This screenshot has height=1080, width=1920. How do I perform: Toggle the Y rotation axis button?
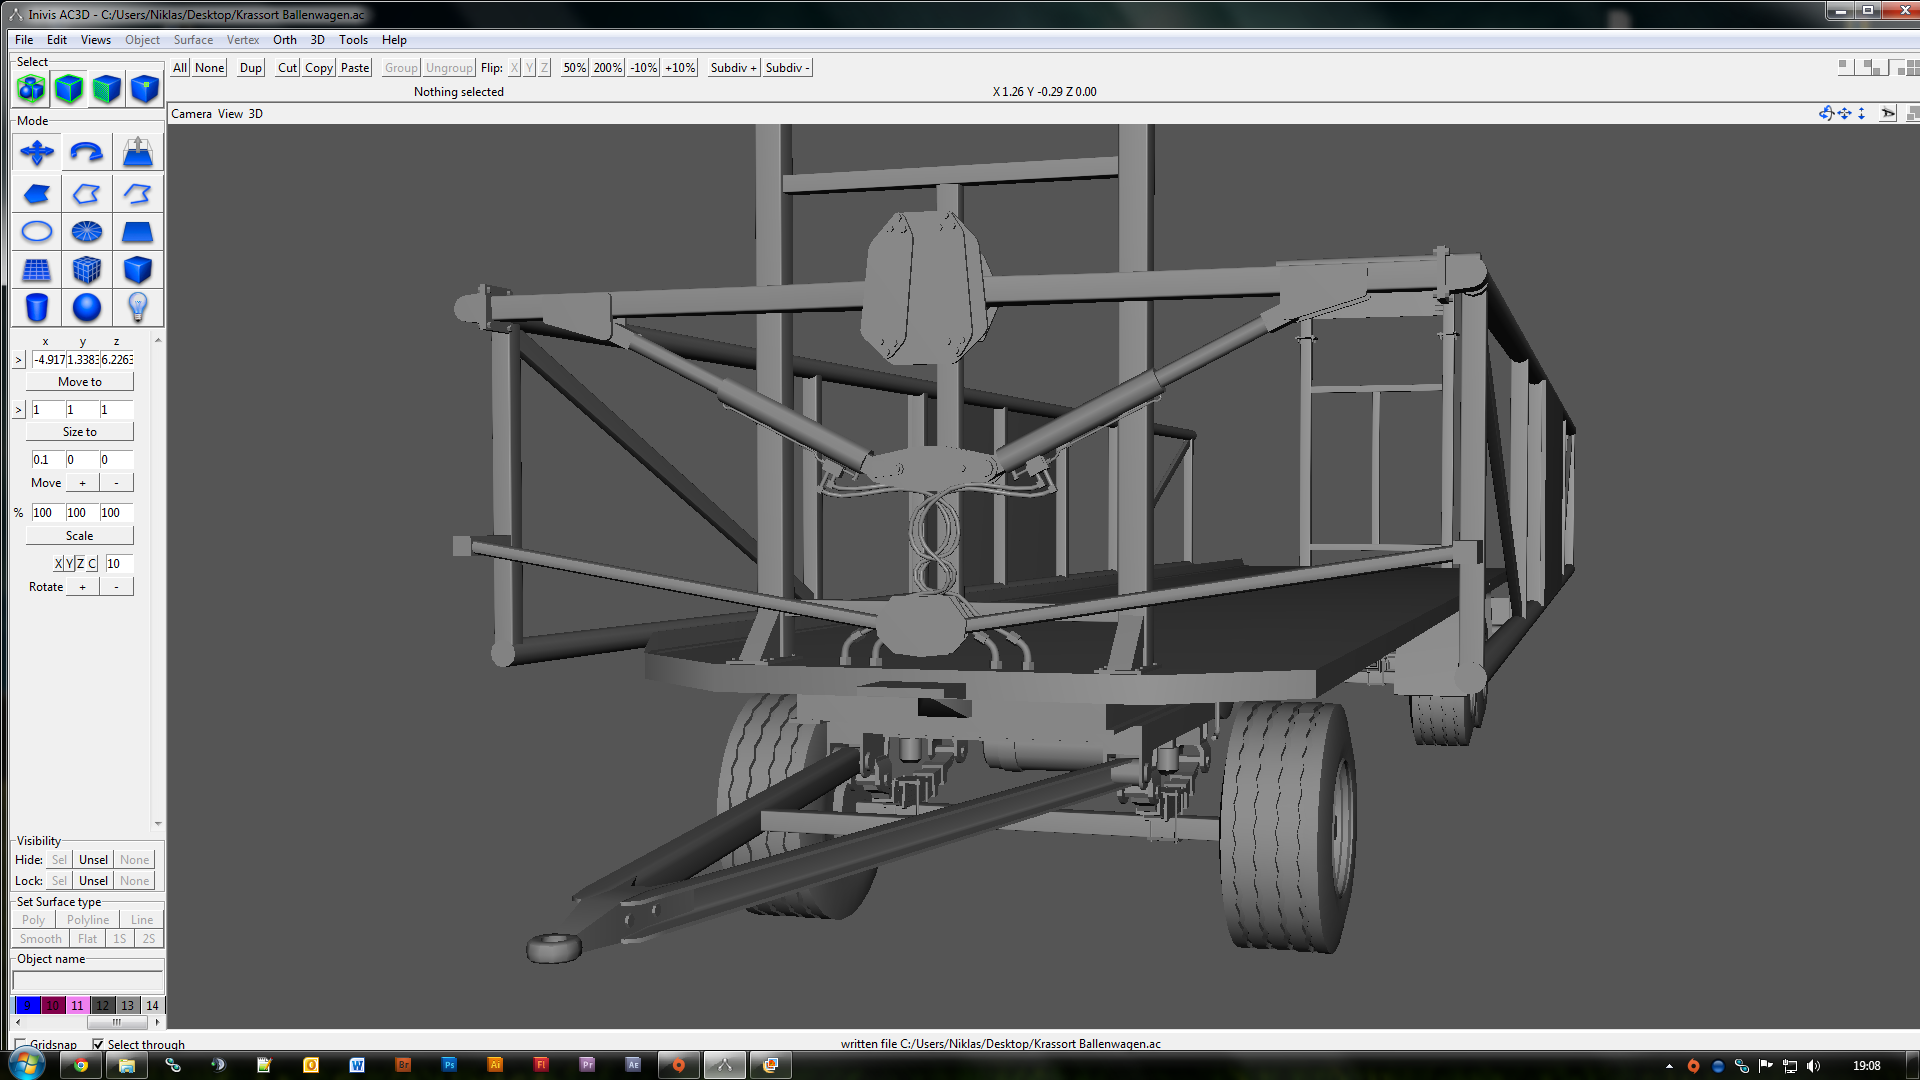click(69, 563)
